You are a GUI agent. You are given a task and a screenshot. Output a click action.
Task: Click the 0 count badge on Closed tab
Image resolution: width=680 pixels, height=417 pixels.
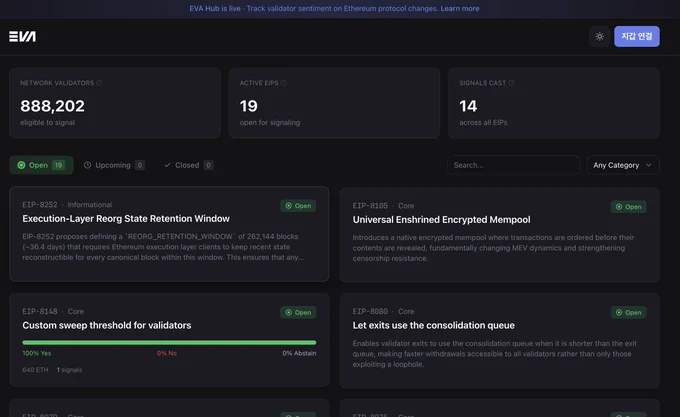208,165
